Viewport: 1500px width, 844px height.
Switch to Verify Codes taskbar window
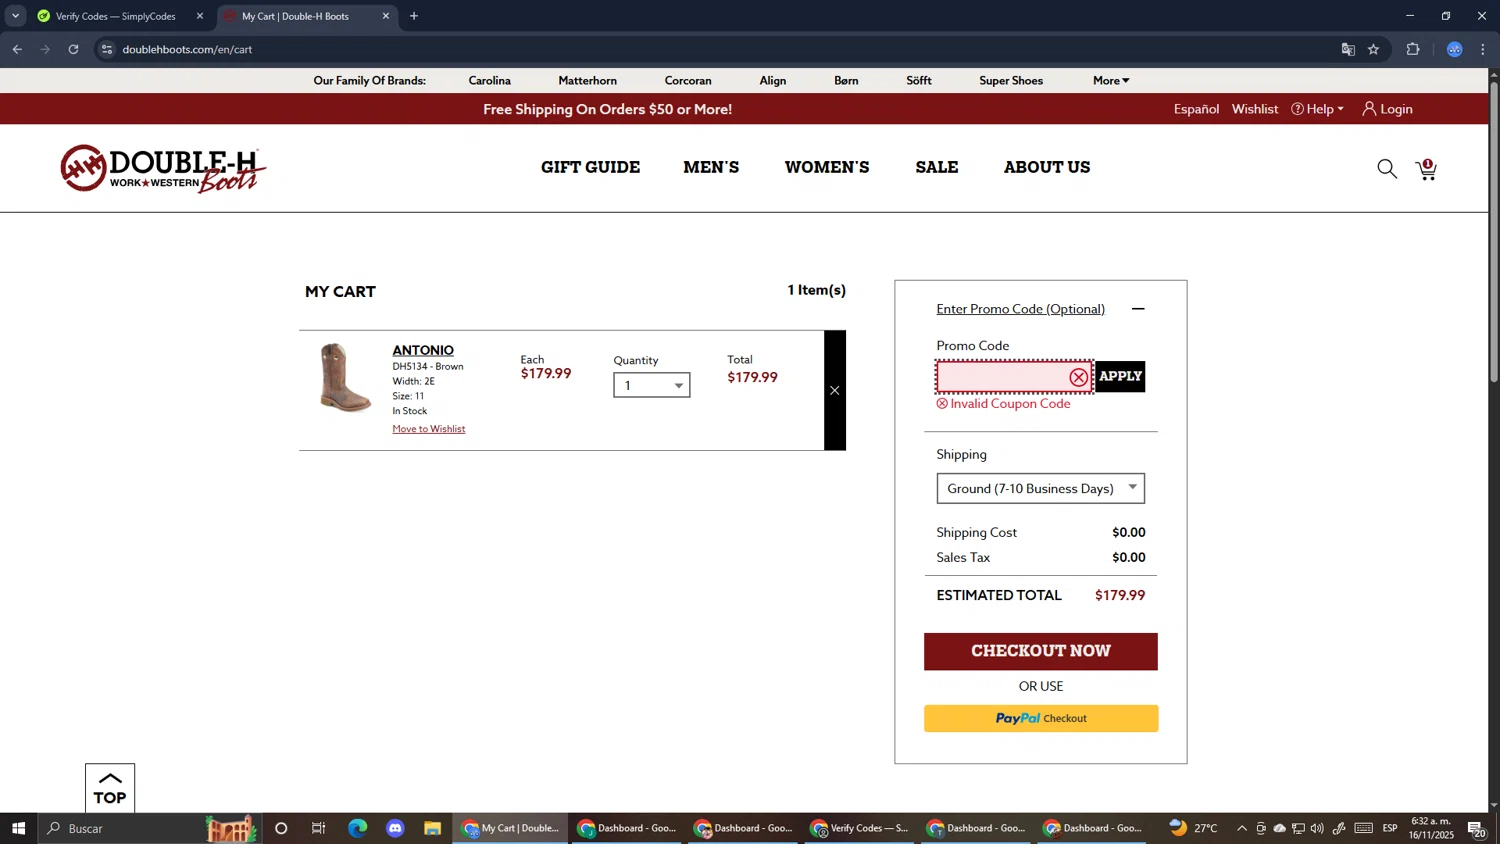860,828
